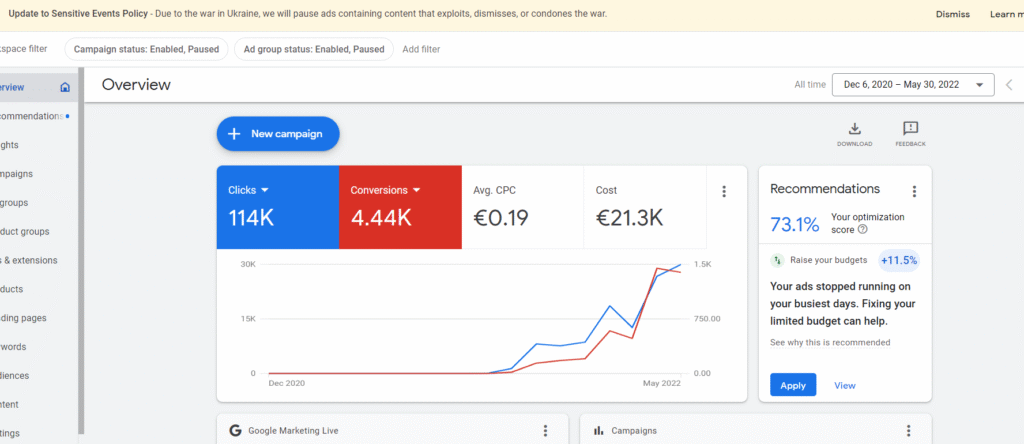Dismiss the Sensitive Events Policy banner
This screenshot has height=444, width=1024.
[953, 14]
